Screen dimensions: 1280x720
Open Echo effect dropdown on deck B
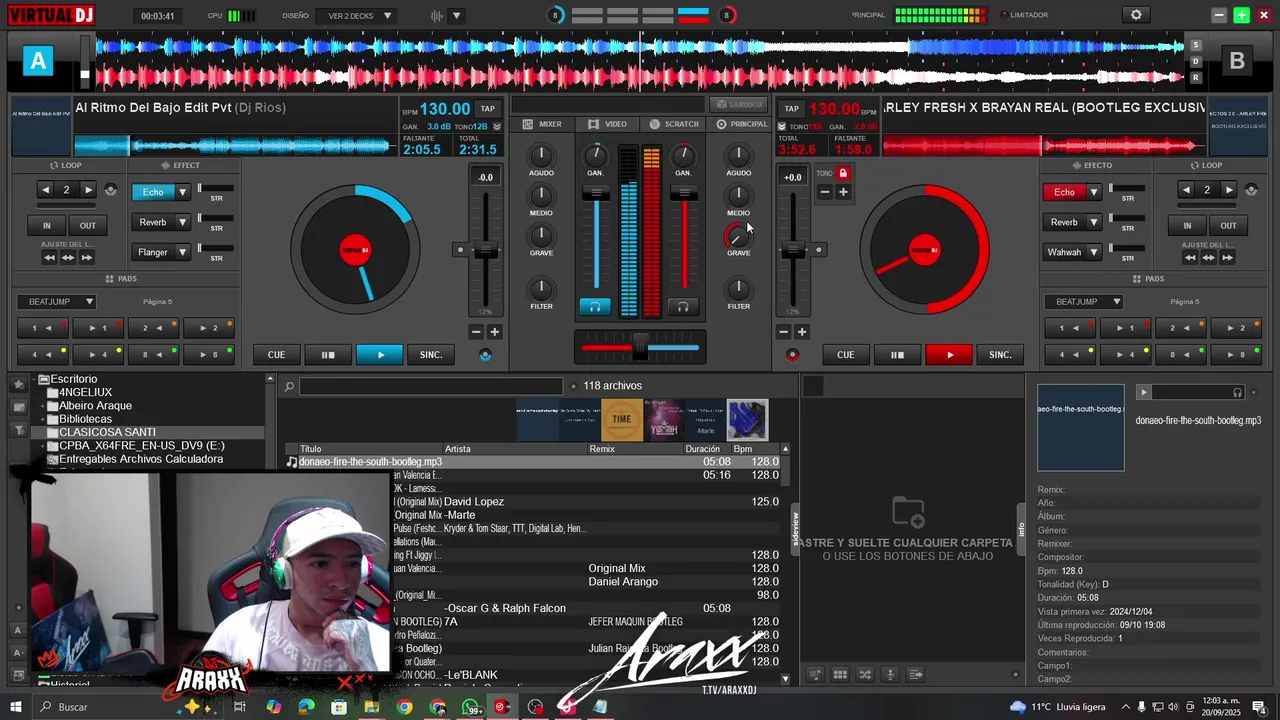pos(1094,192)
